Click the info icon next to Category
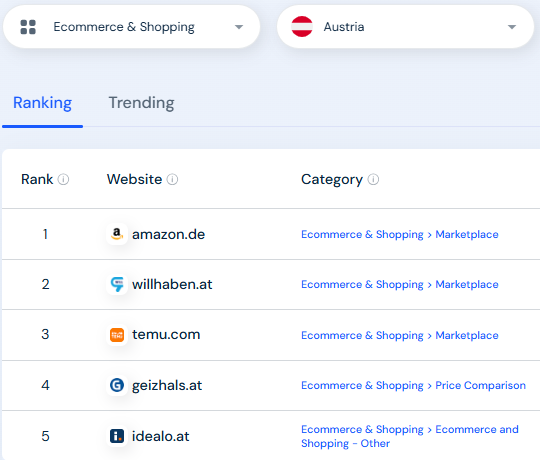 coord(373,179)
